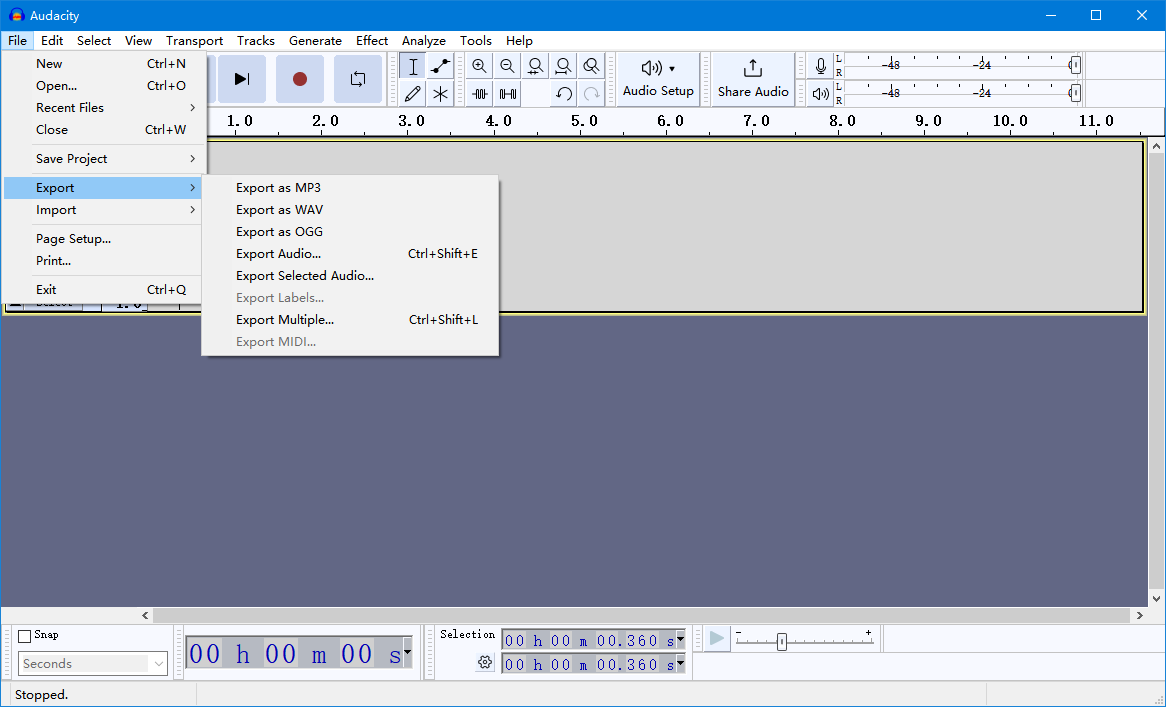Image resolution: width=1166 pixels, height=707 pixels.
Task: Click the Play-at-speed button
Action: 717,639
